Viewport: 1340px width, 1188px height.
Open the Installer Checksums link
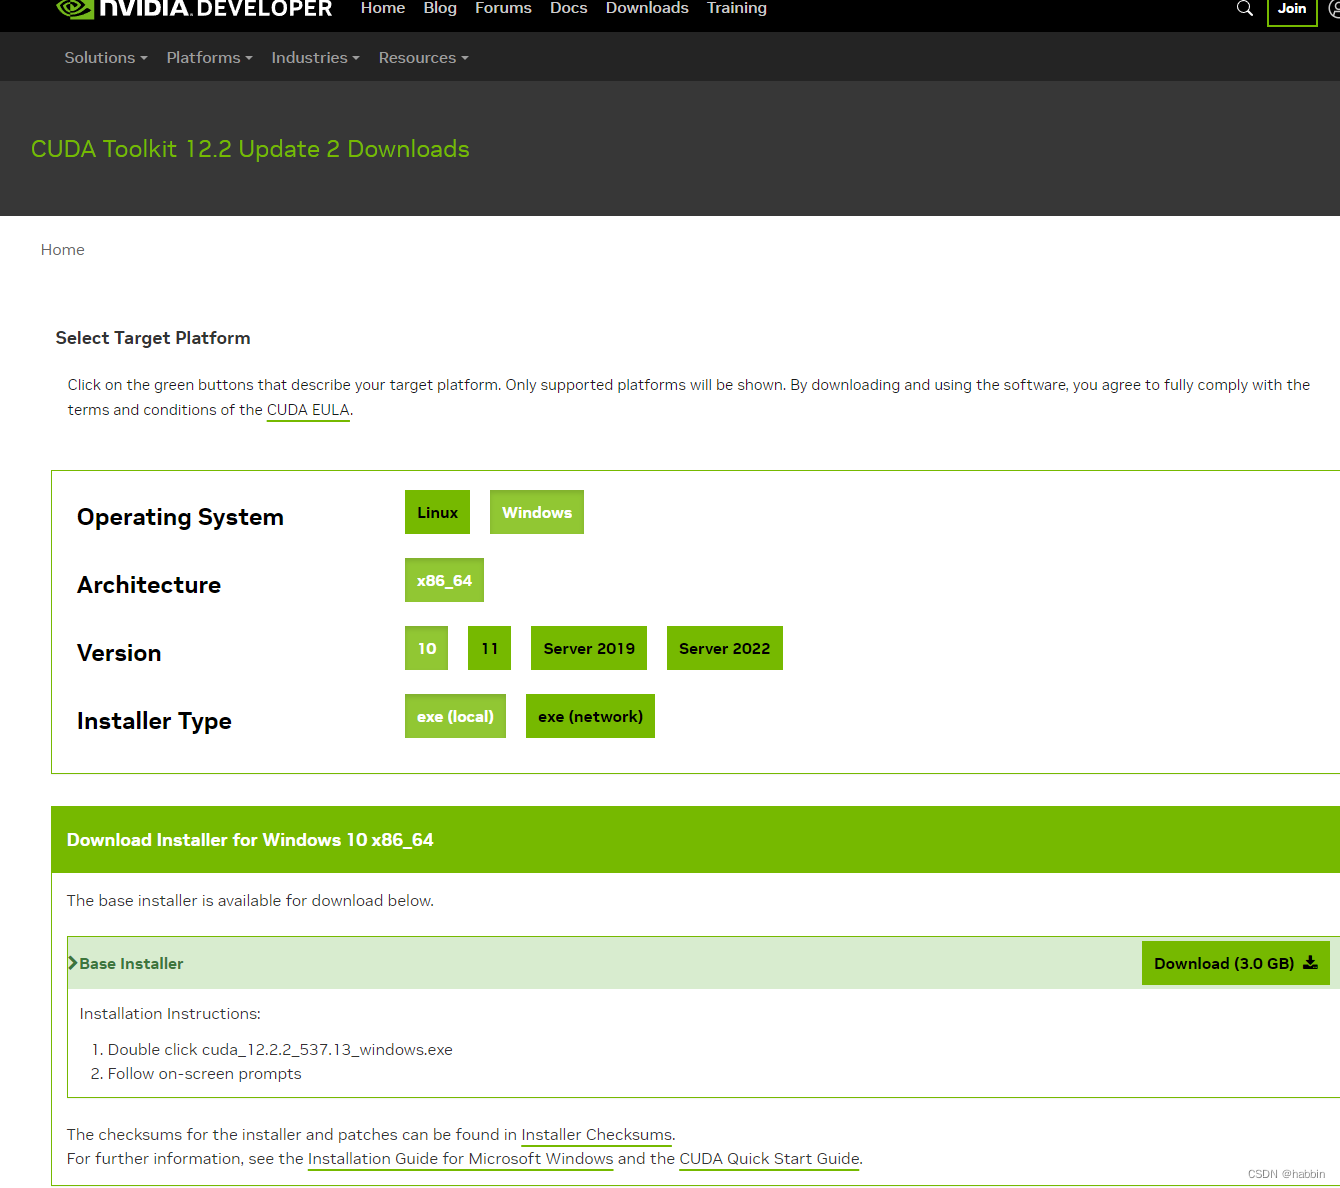click(597, 1135)
